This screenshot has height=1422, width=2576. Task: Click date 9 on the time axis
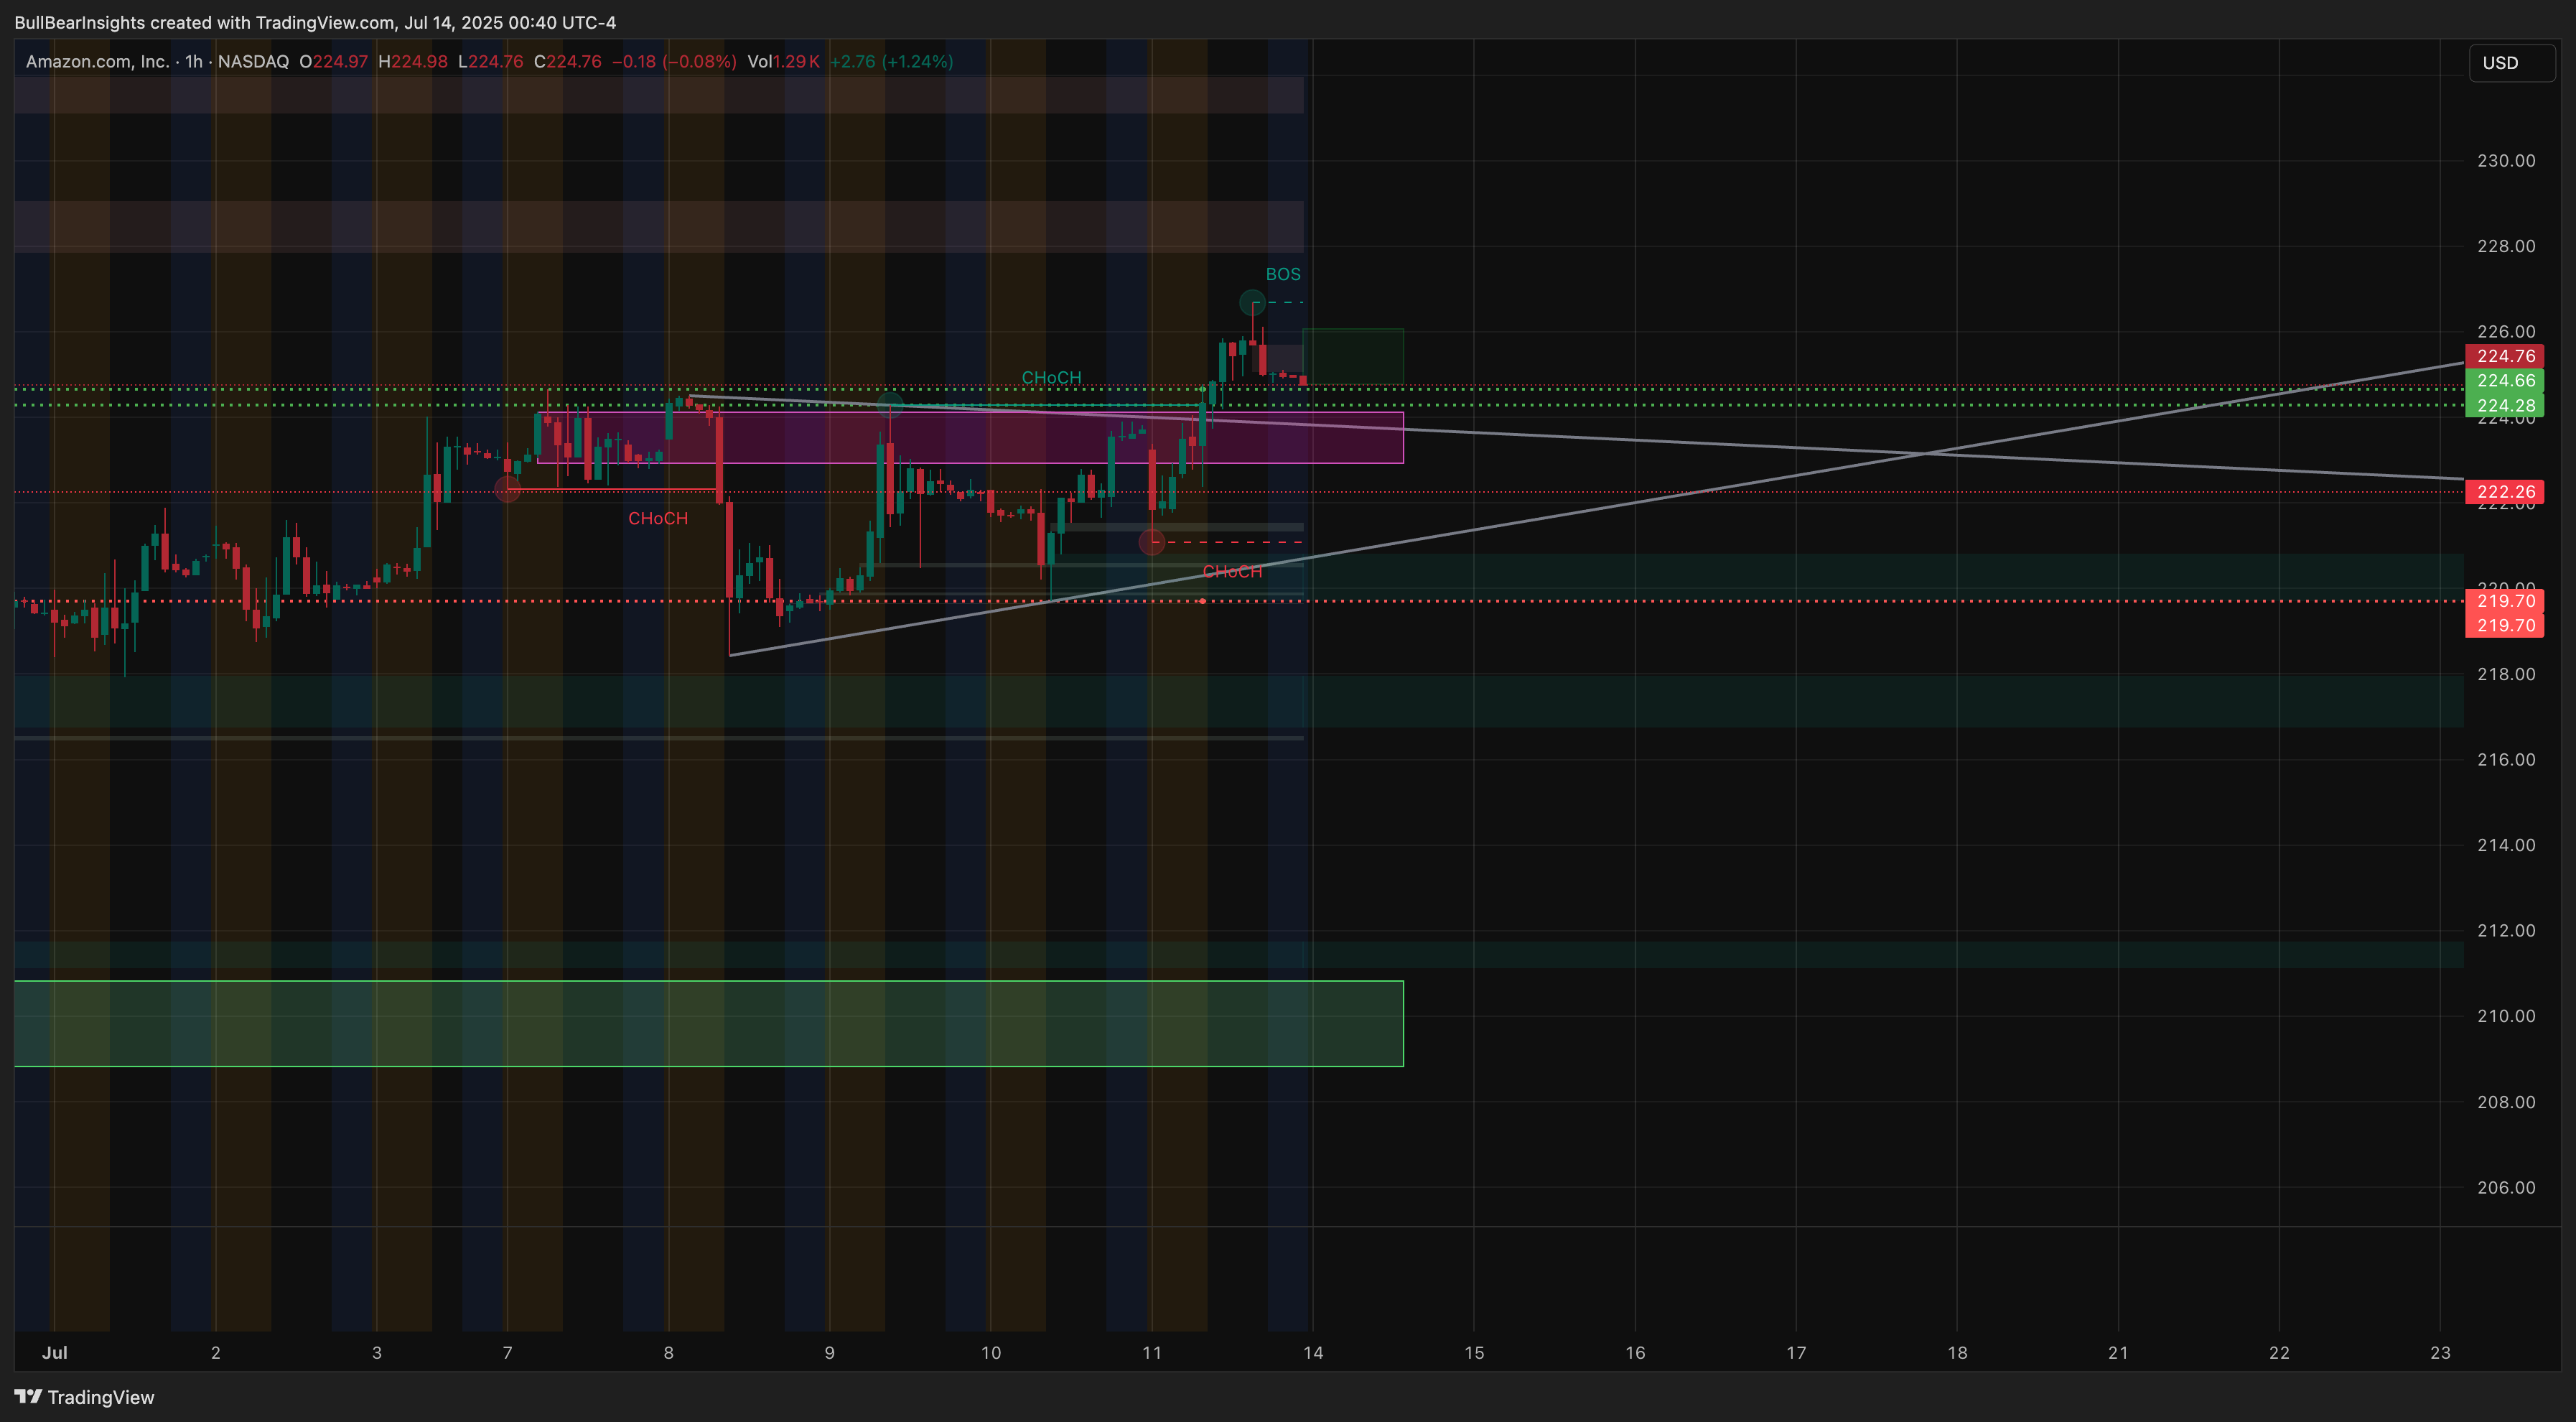point(829,1352)
